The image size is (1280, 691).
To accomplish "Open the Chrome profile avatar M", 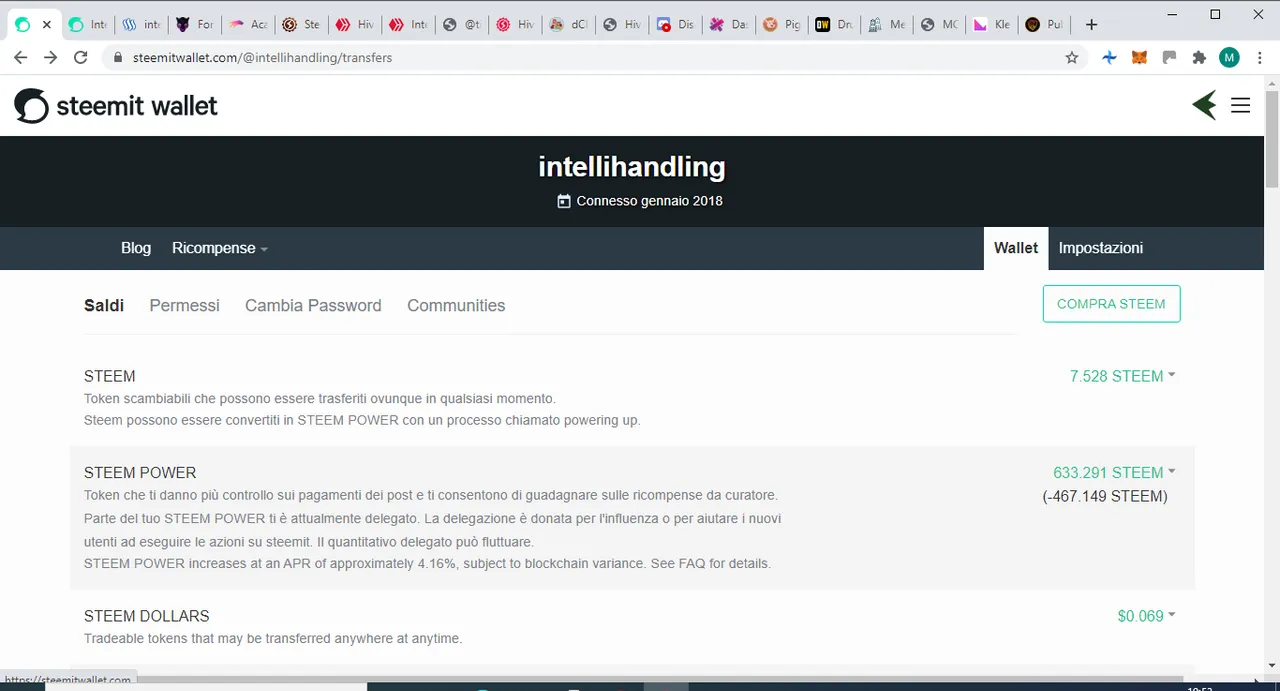I will [x=1229, y=58].
